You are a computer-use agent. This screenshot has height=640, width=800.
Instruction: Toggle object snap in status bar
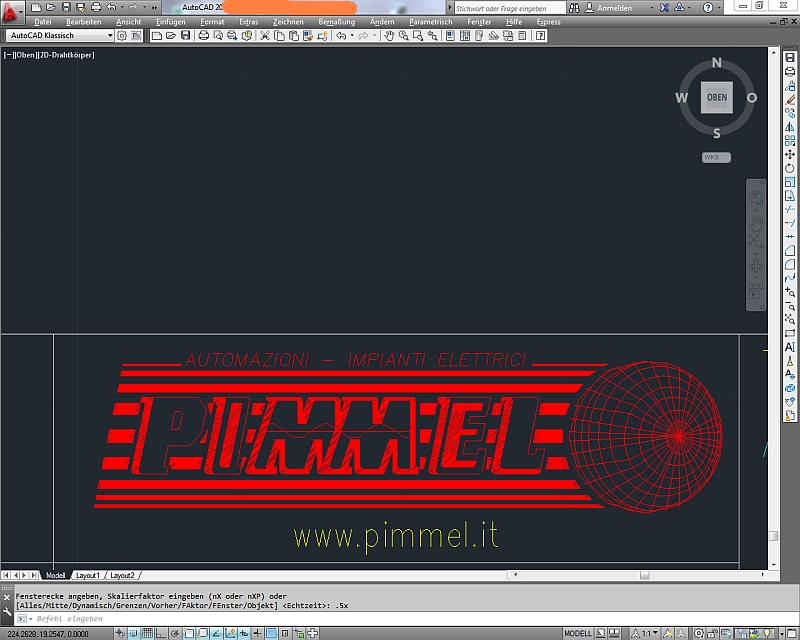188,633
